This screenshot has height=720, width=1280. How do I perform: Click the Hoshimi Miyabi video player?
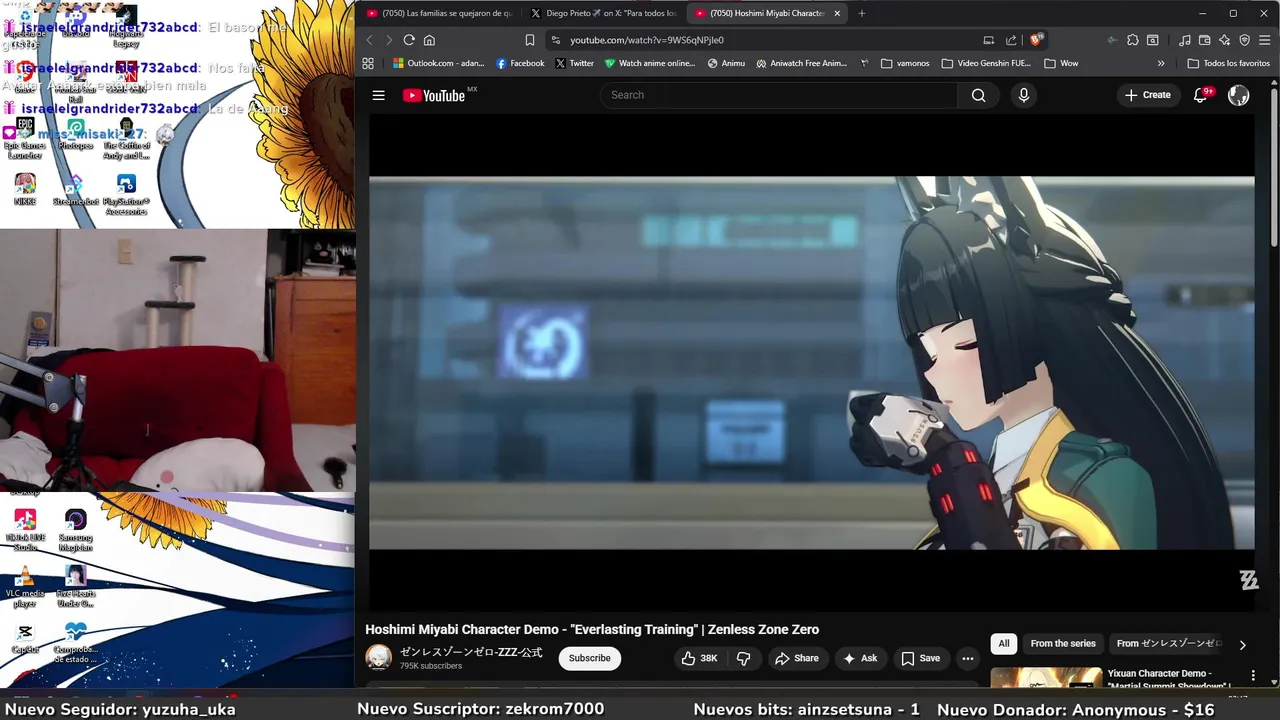[x=811, y=363]
